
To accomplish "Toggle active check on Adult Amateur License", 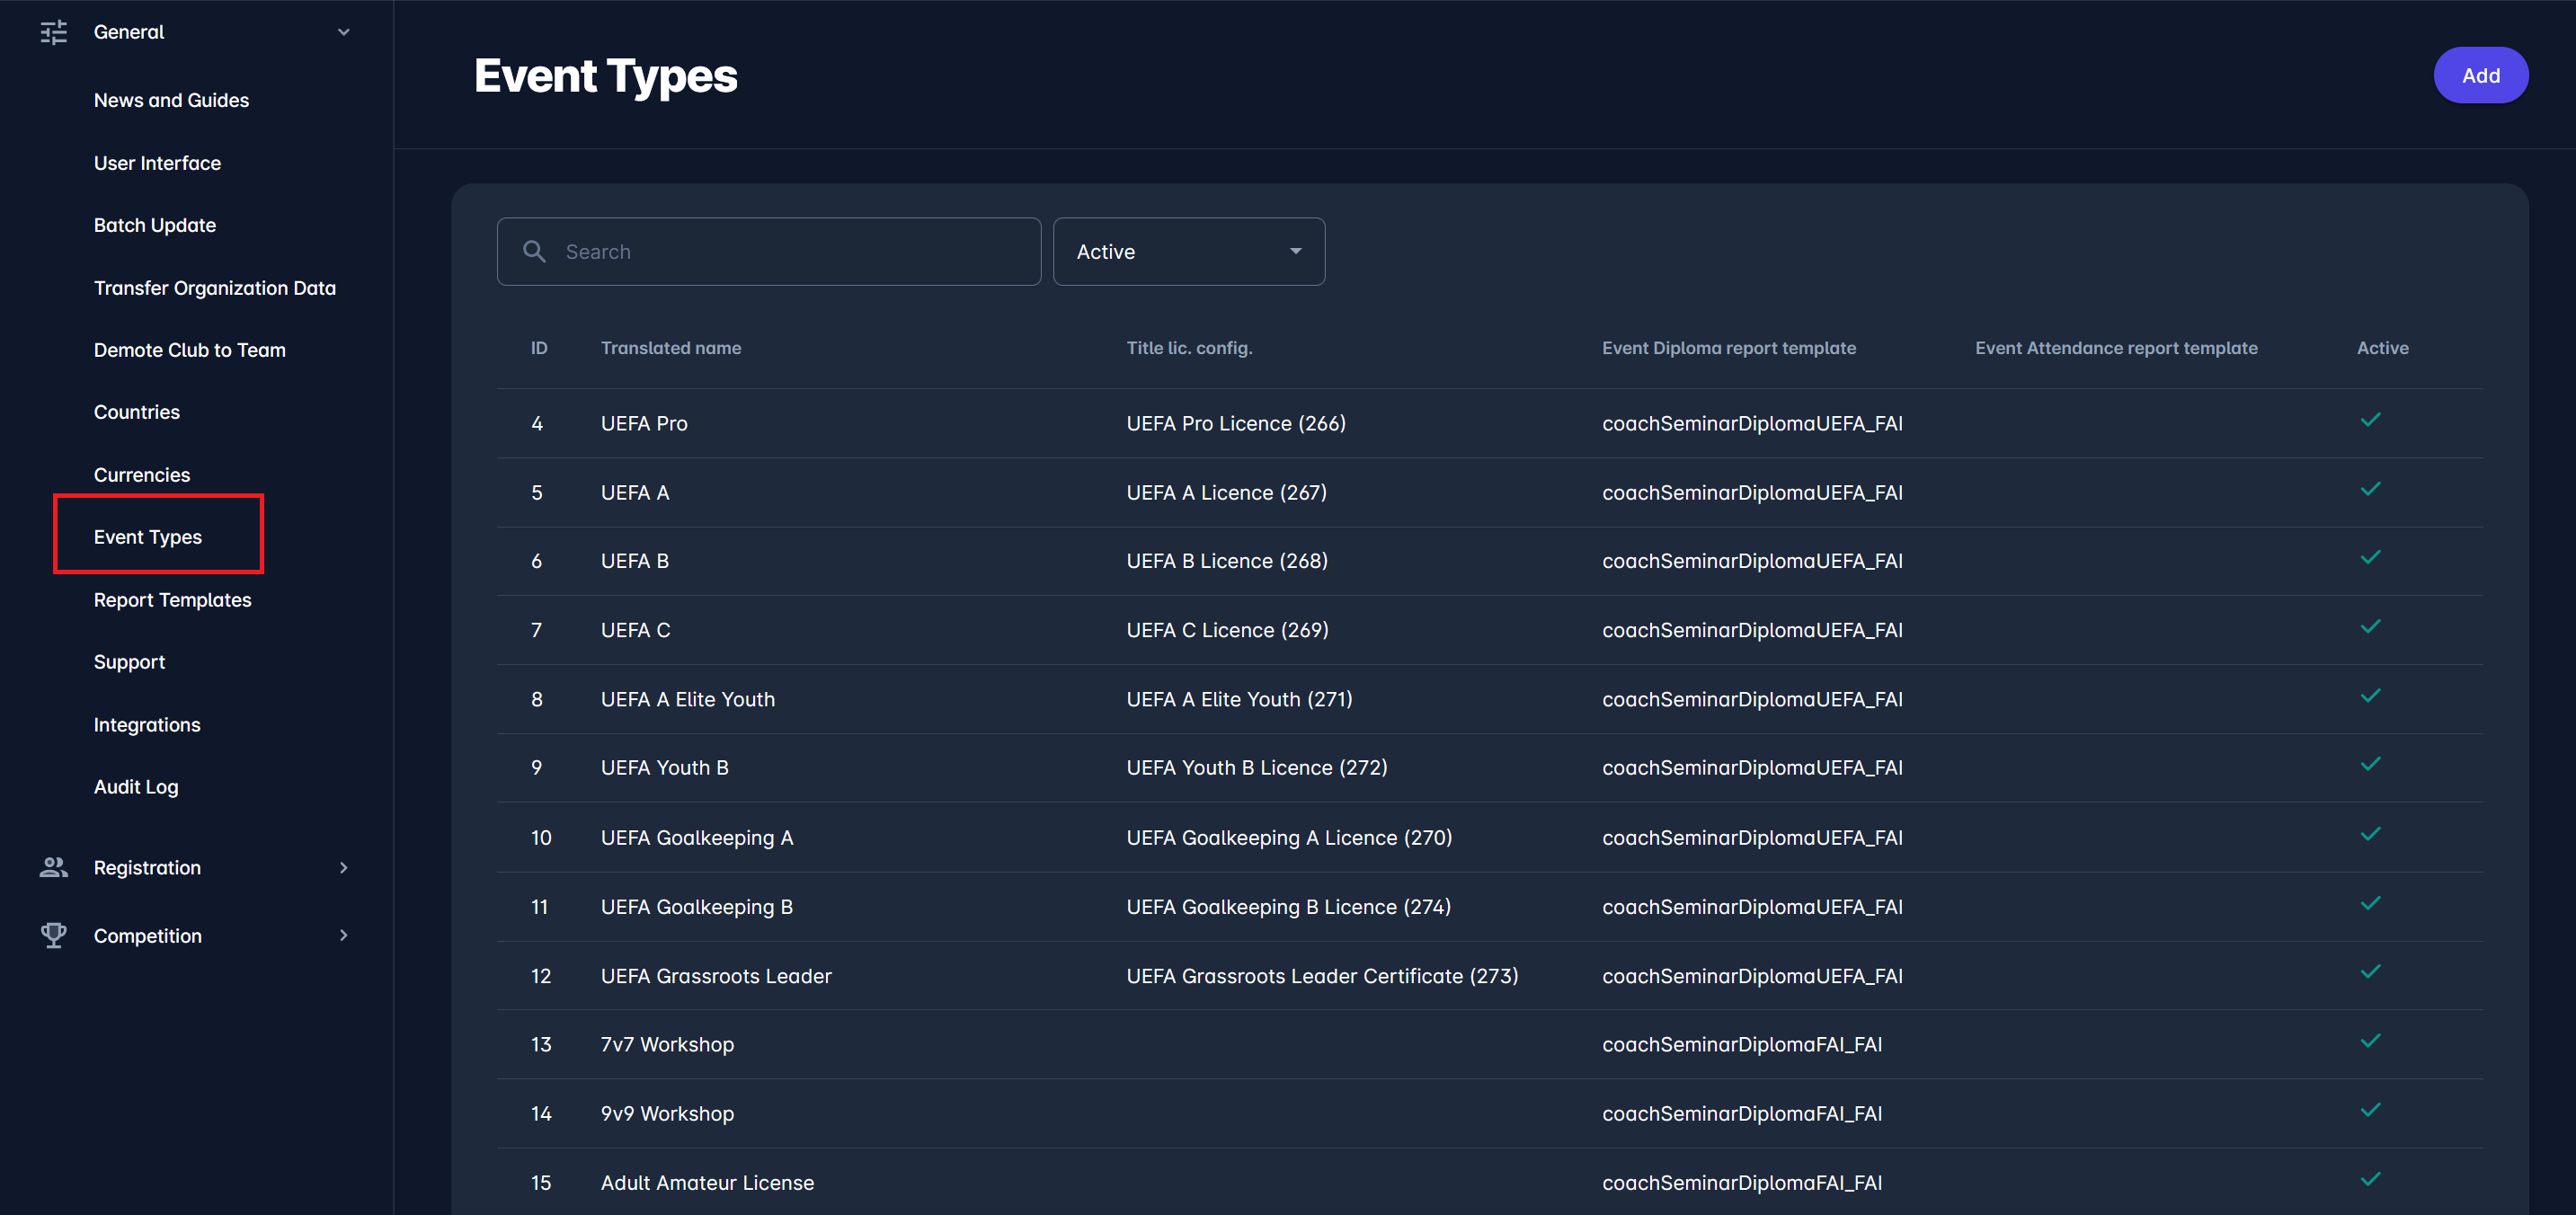I will click(x=2369, y=1179).
